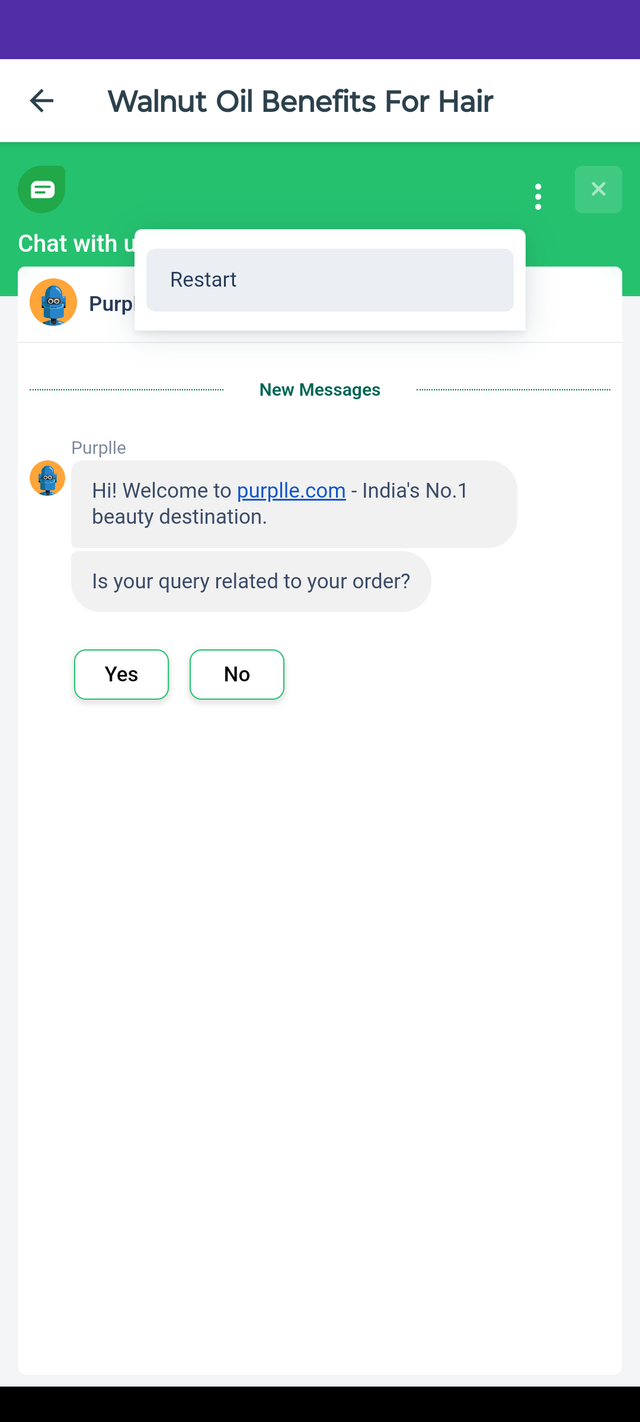The image size is (640, 1422).
Task: Tap the purple status bar at top
Action: coord(320,29)
